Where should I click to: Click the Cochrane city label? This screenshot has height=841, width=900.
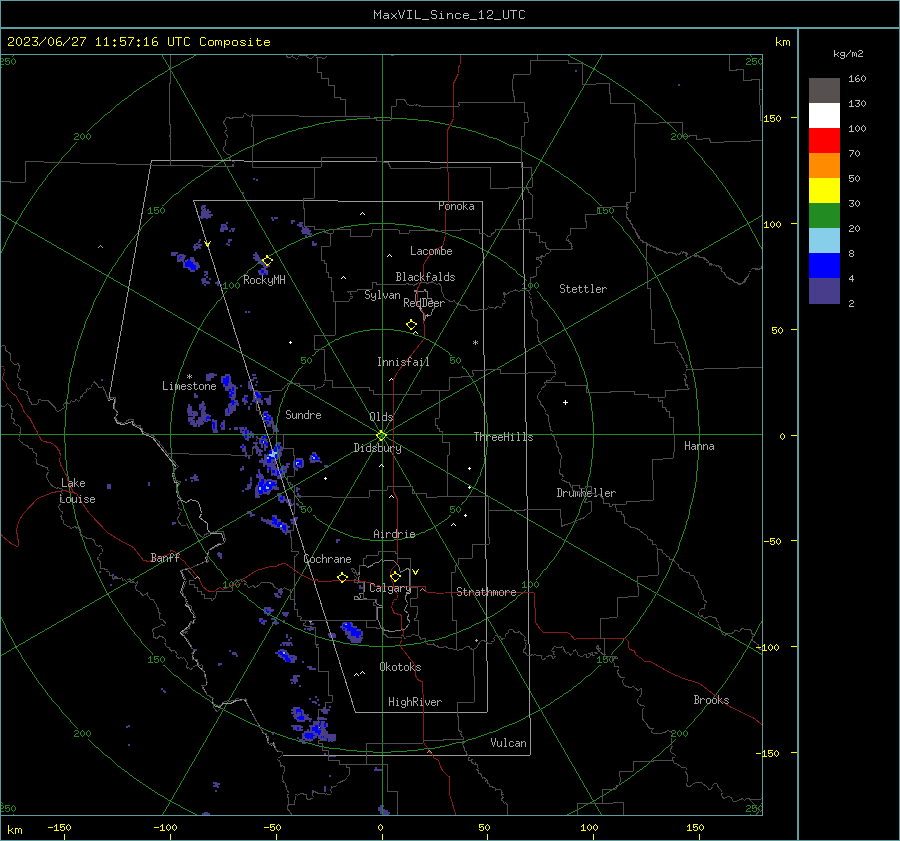coord(327,559)
